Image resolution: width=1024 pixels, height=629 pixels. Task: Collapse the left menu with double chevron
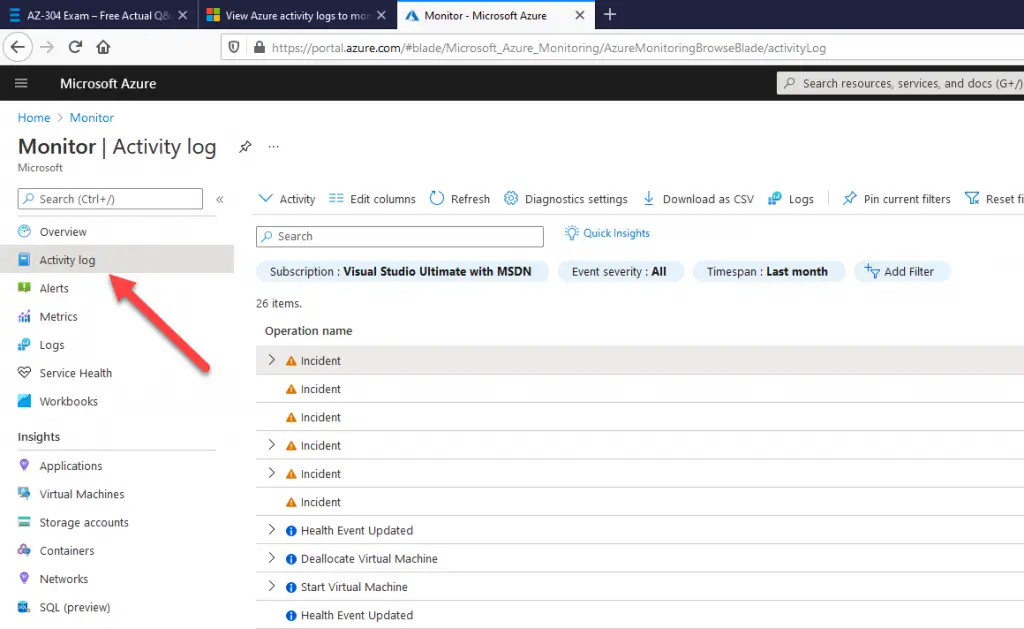(220, 199)
